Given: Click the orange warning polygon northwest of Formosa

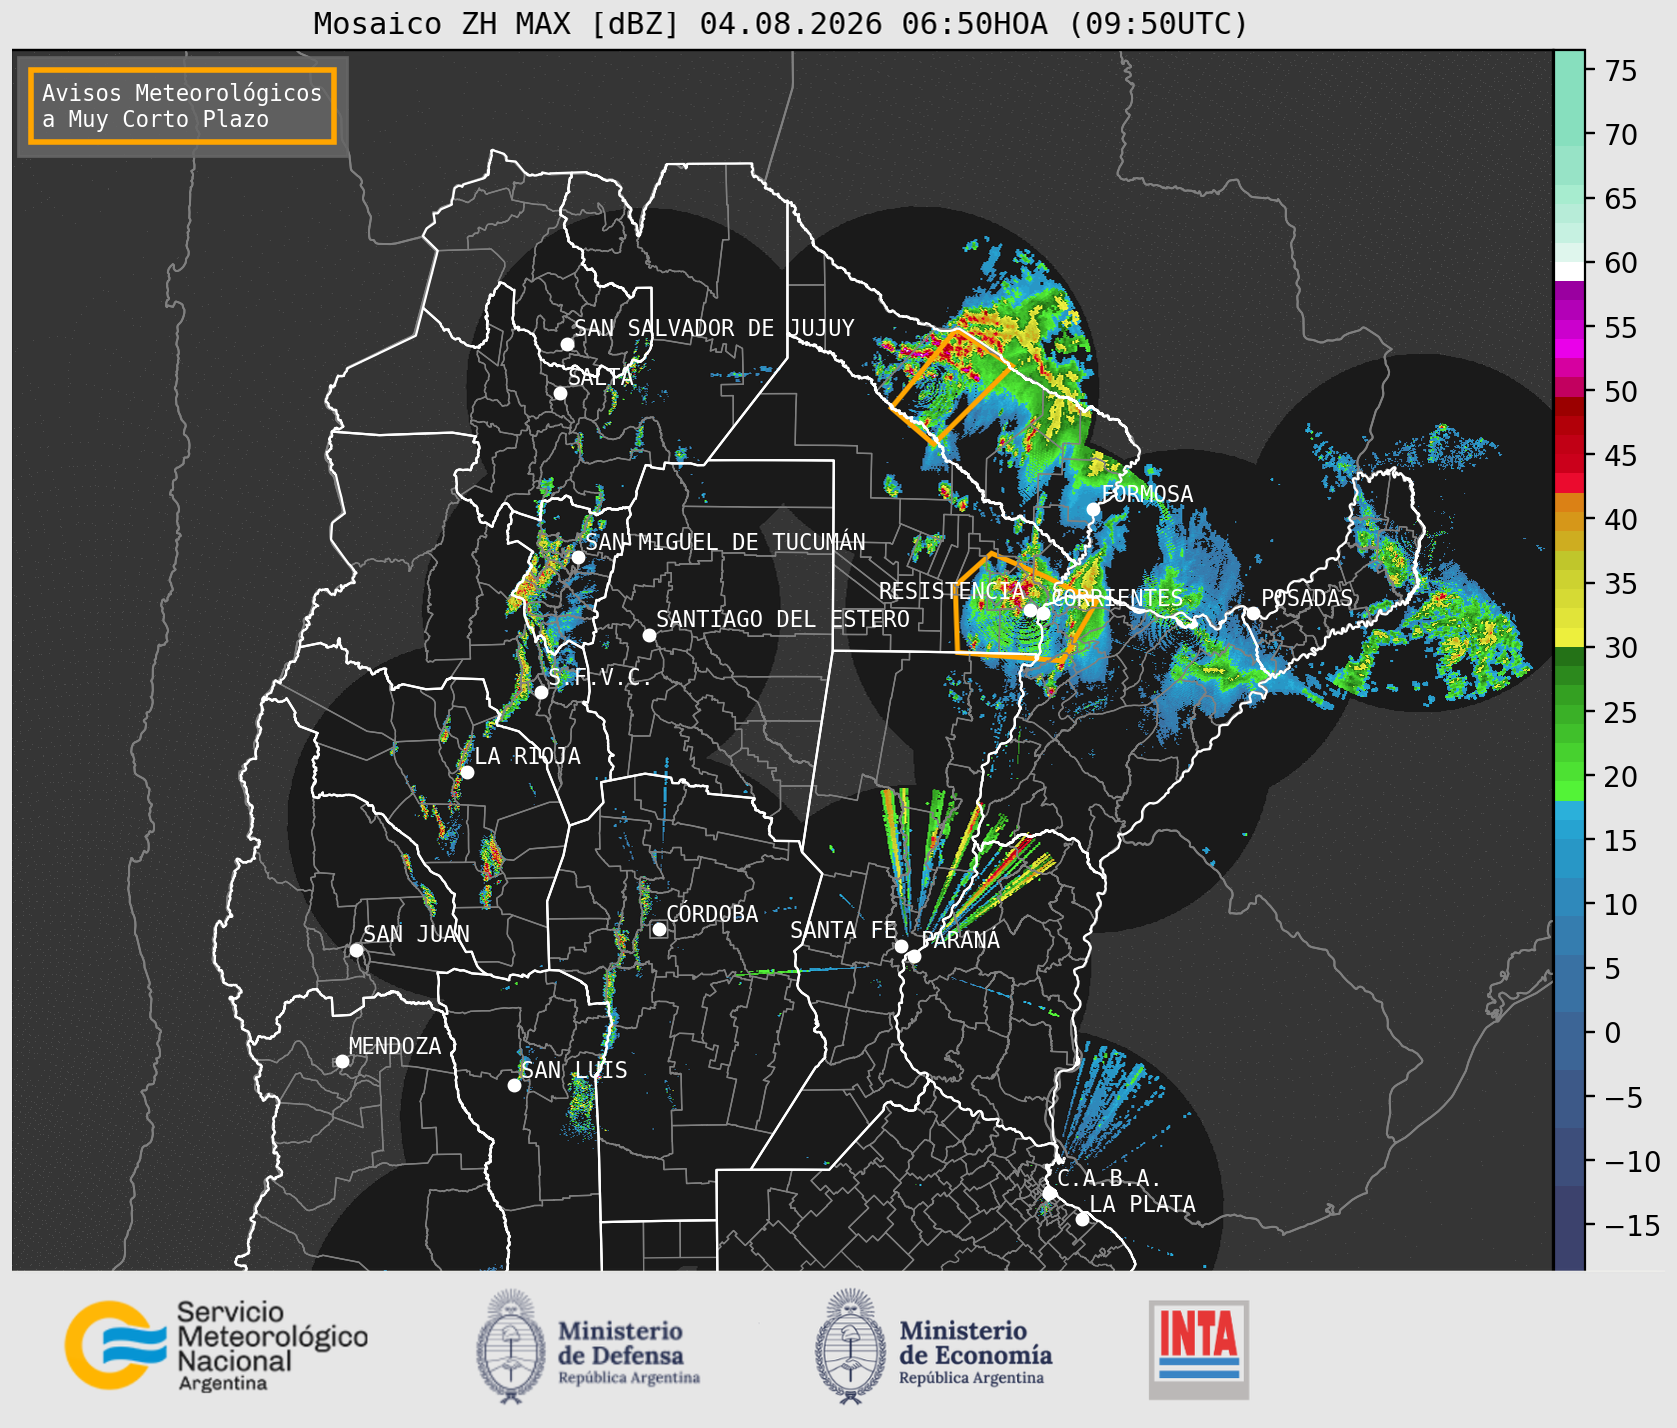Looking at the screenshot, I should click(x=951, y=385).
